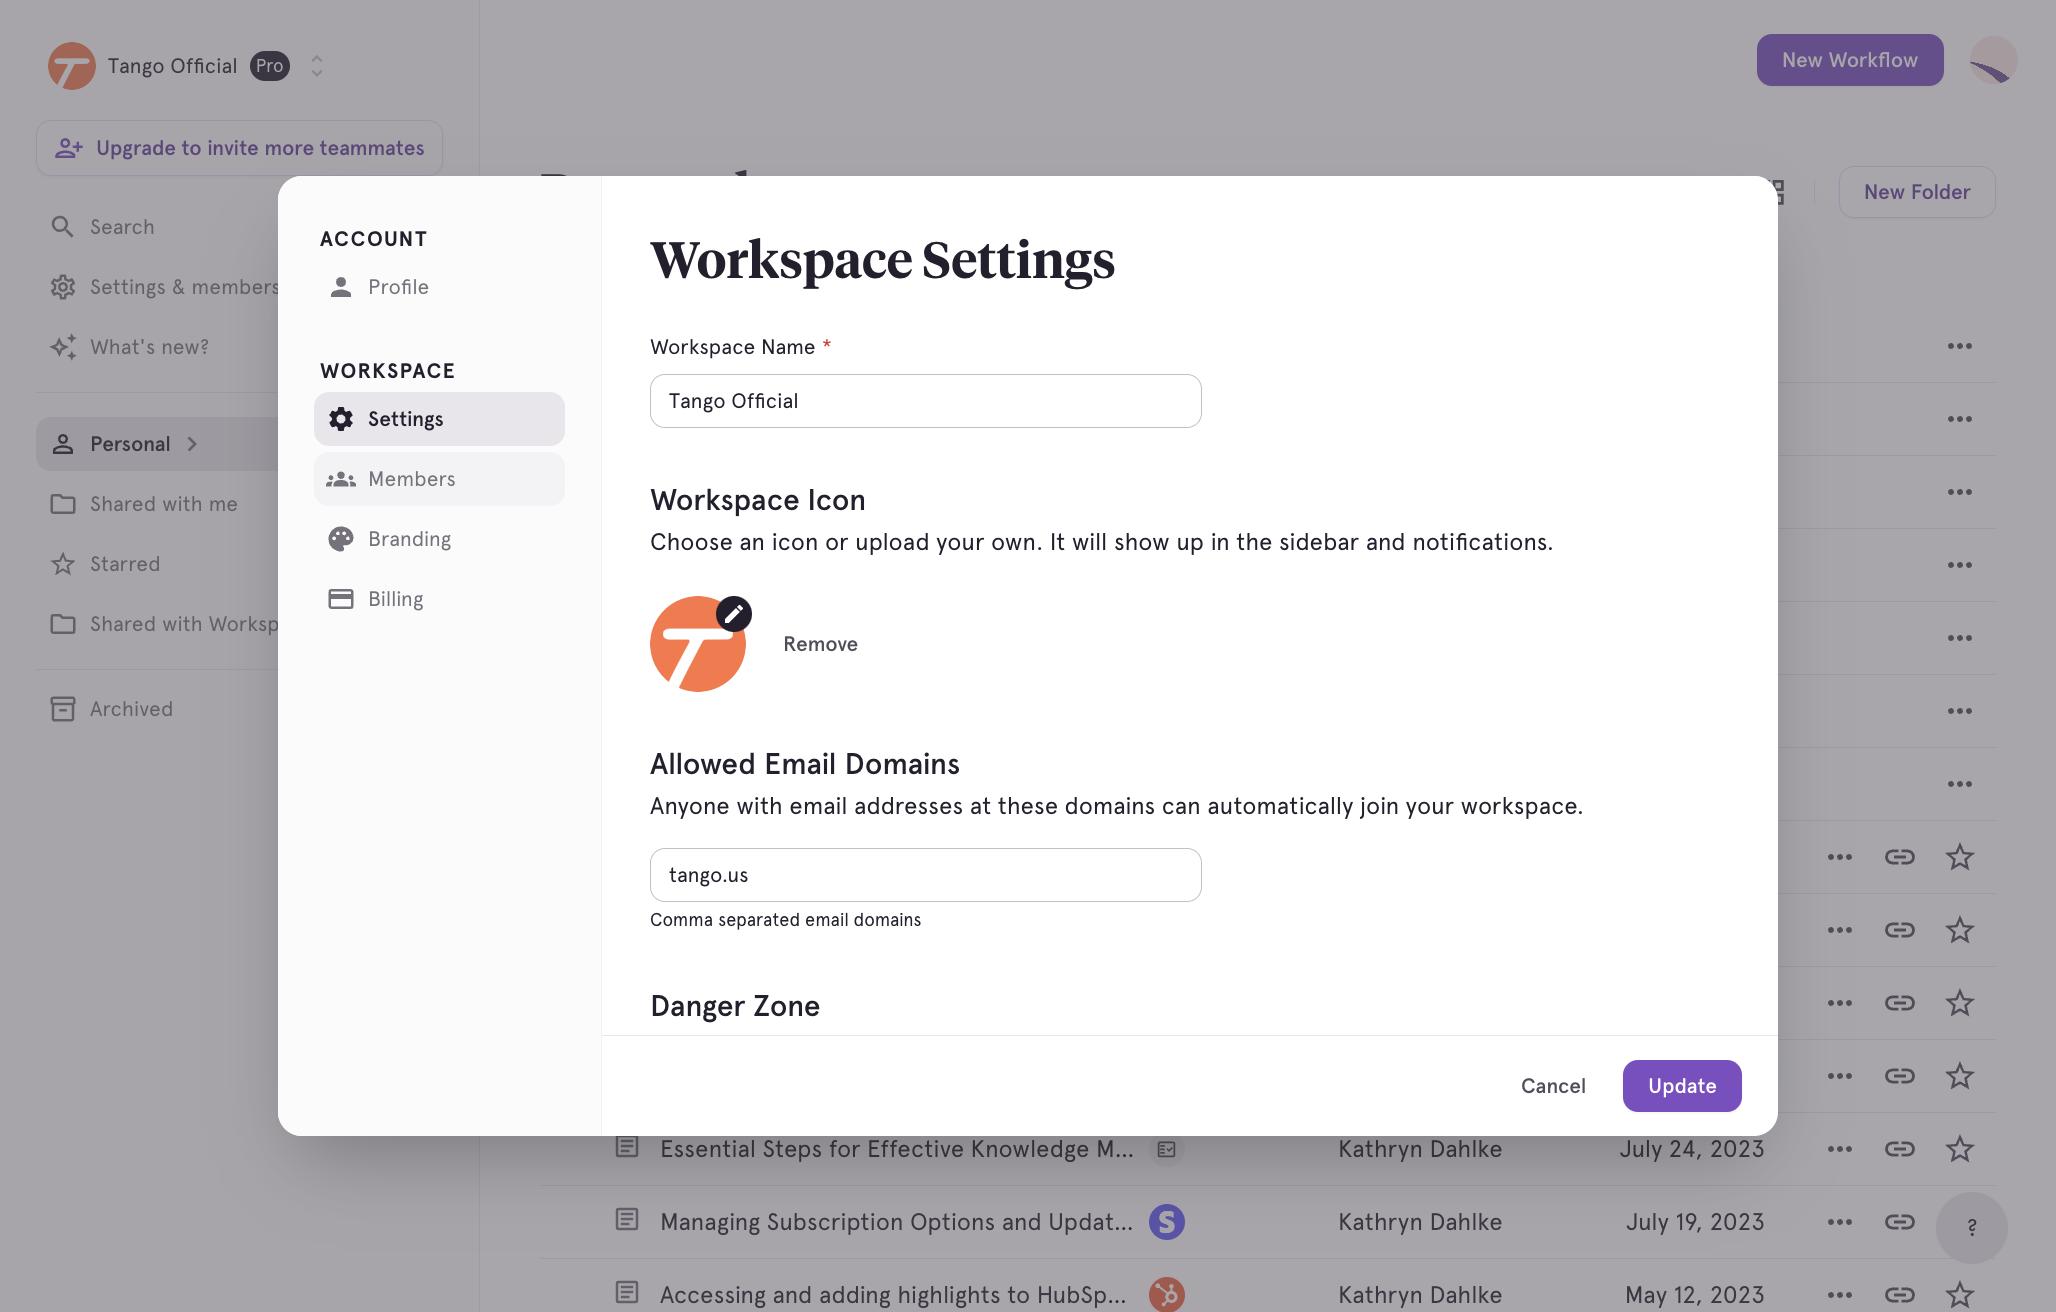Copy link for Essential Steps workflow row
This screenshot has width=2056, height=1312.
(x=1900, y=1149)
